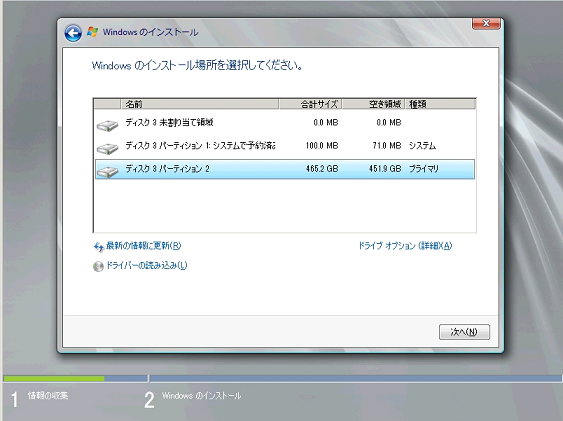
Task: Click drive icon for パーティション 1 row
Action: 107,148
